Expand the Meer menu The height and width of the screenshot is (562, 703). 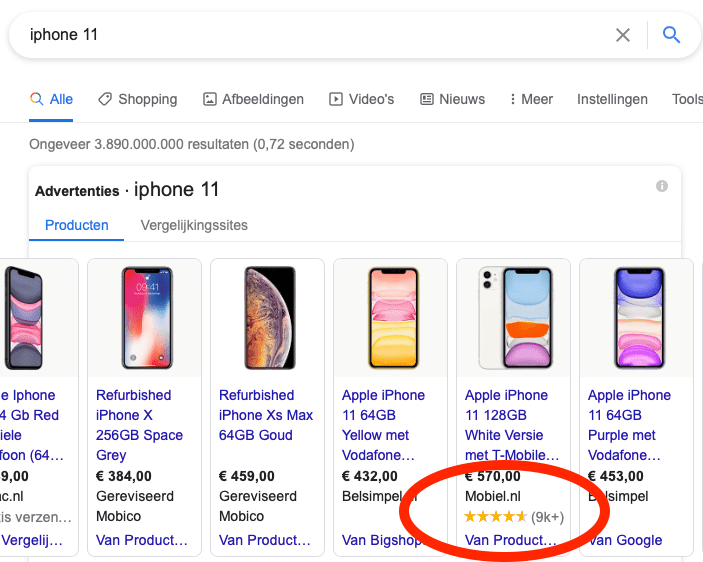point(531,99)
